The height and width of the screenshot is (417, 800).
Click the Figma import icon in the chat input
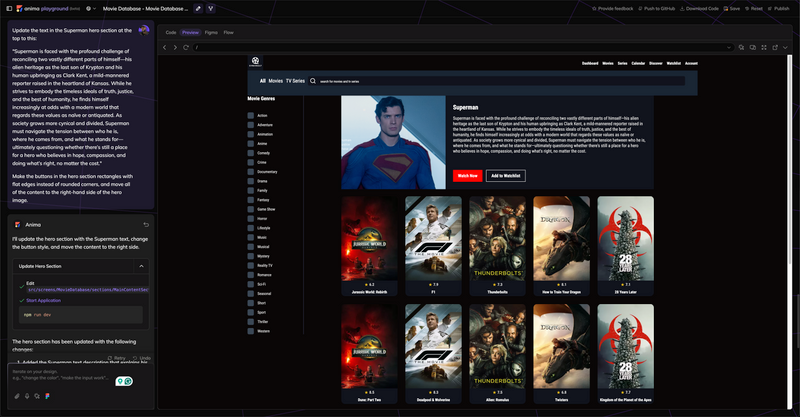click(47, 396)
